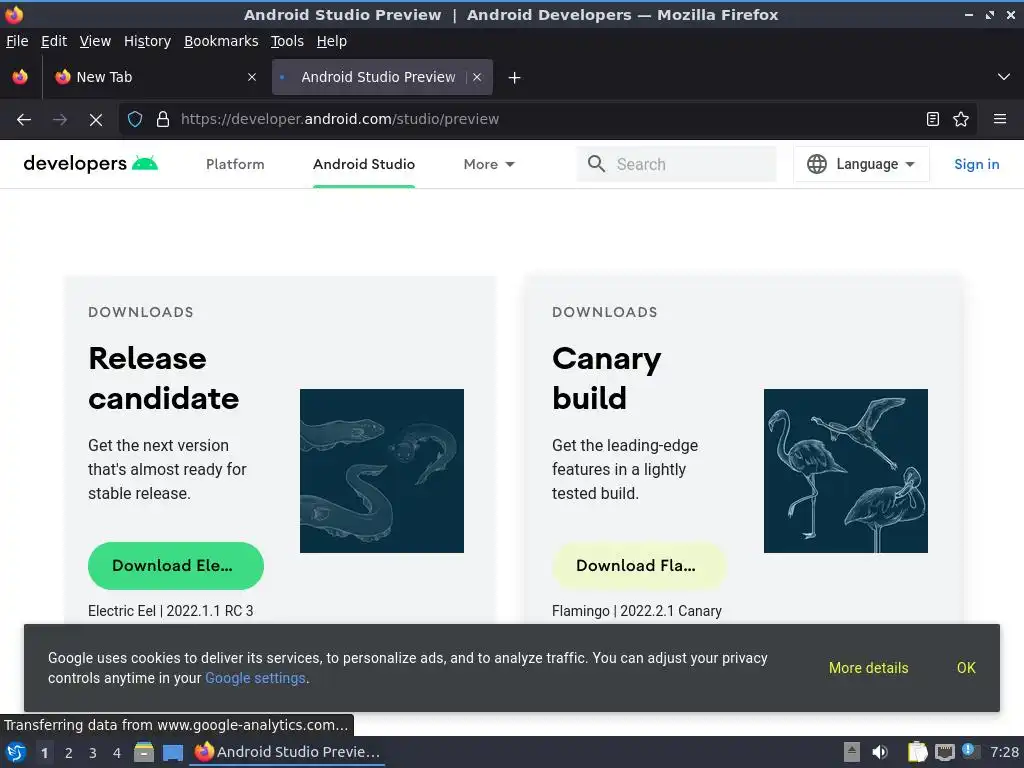Click the Firefox window taskbar button
This screenshot has height=768, width=1024.
[x=287, y=752]
